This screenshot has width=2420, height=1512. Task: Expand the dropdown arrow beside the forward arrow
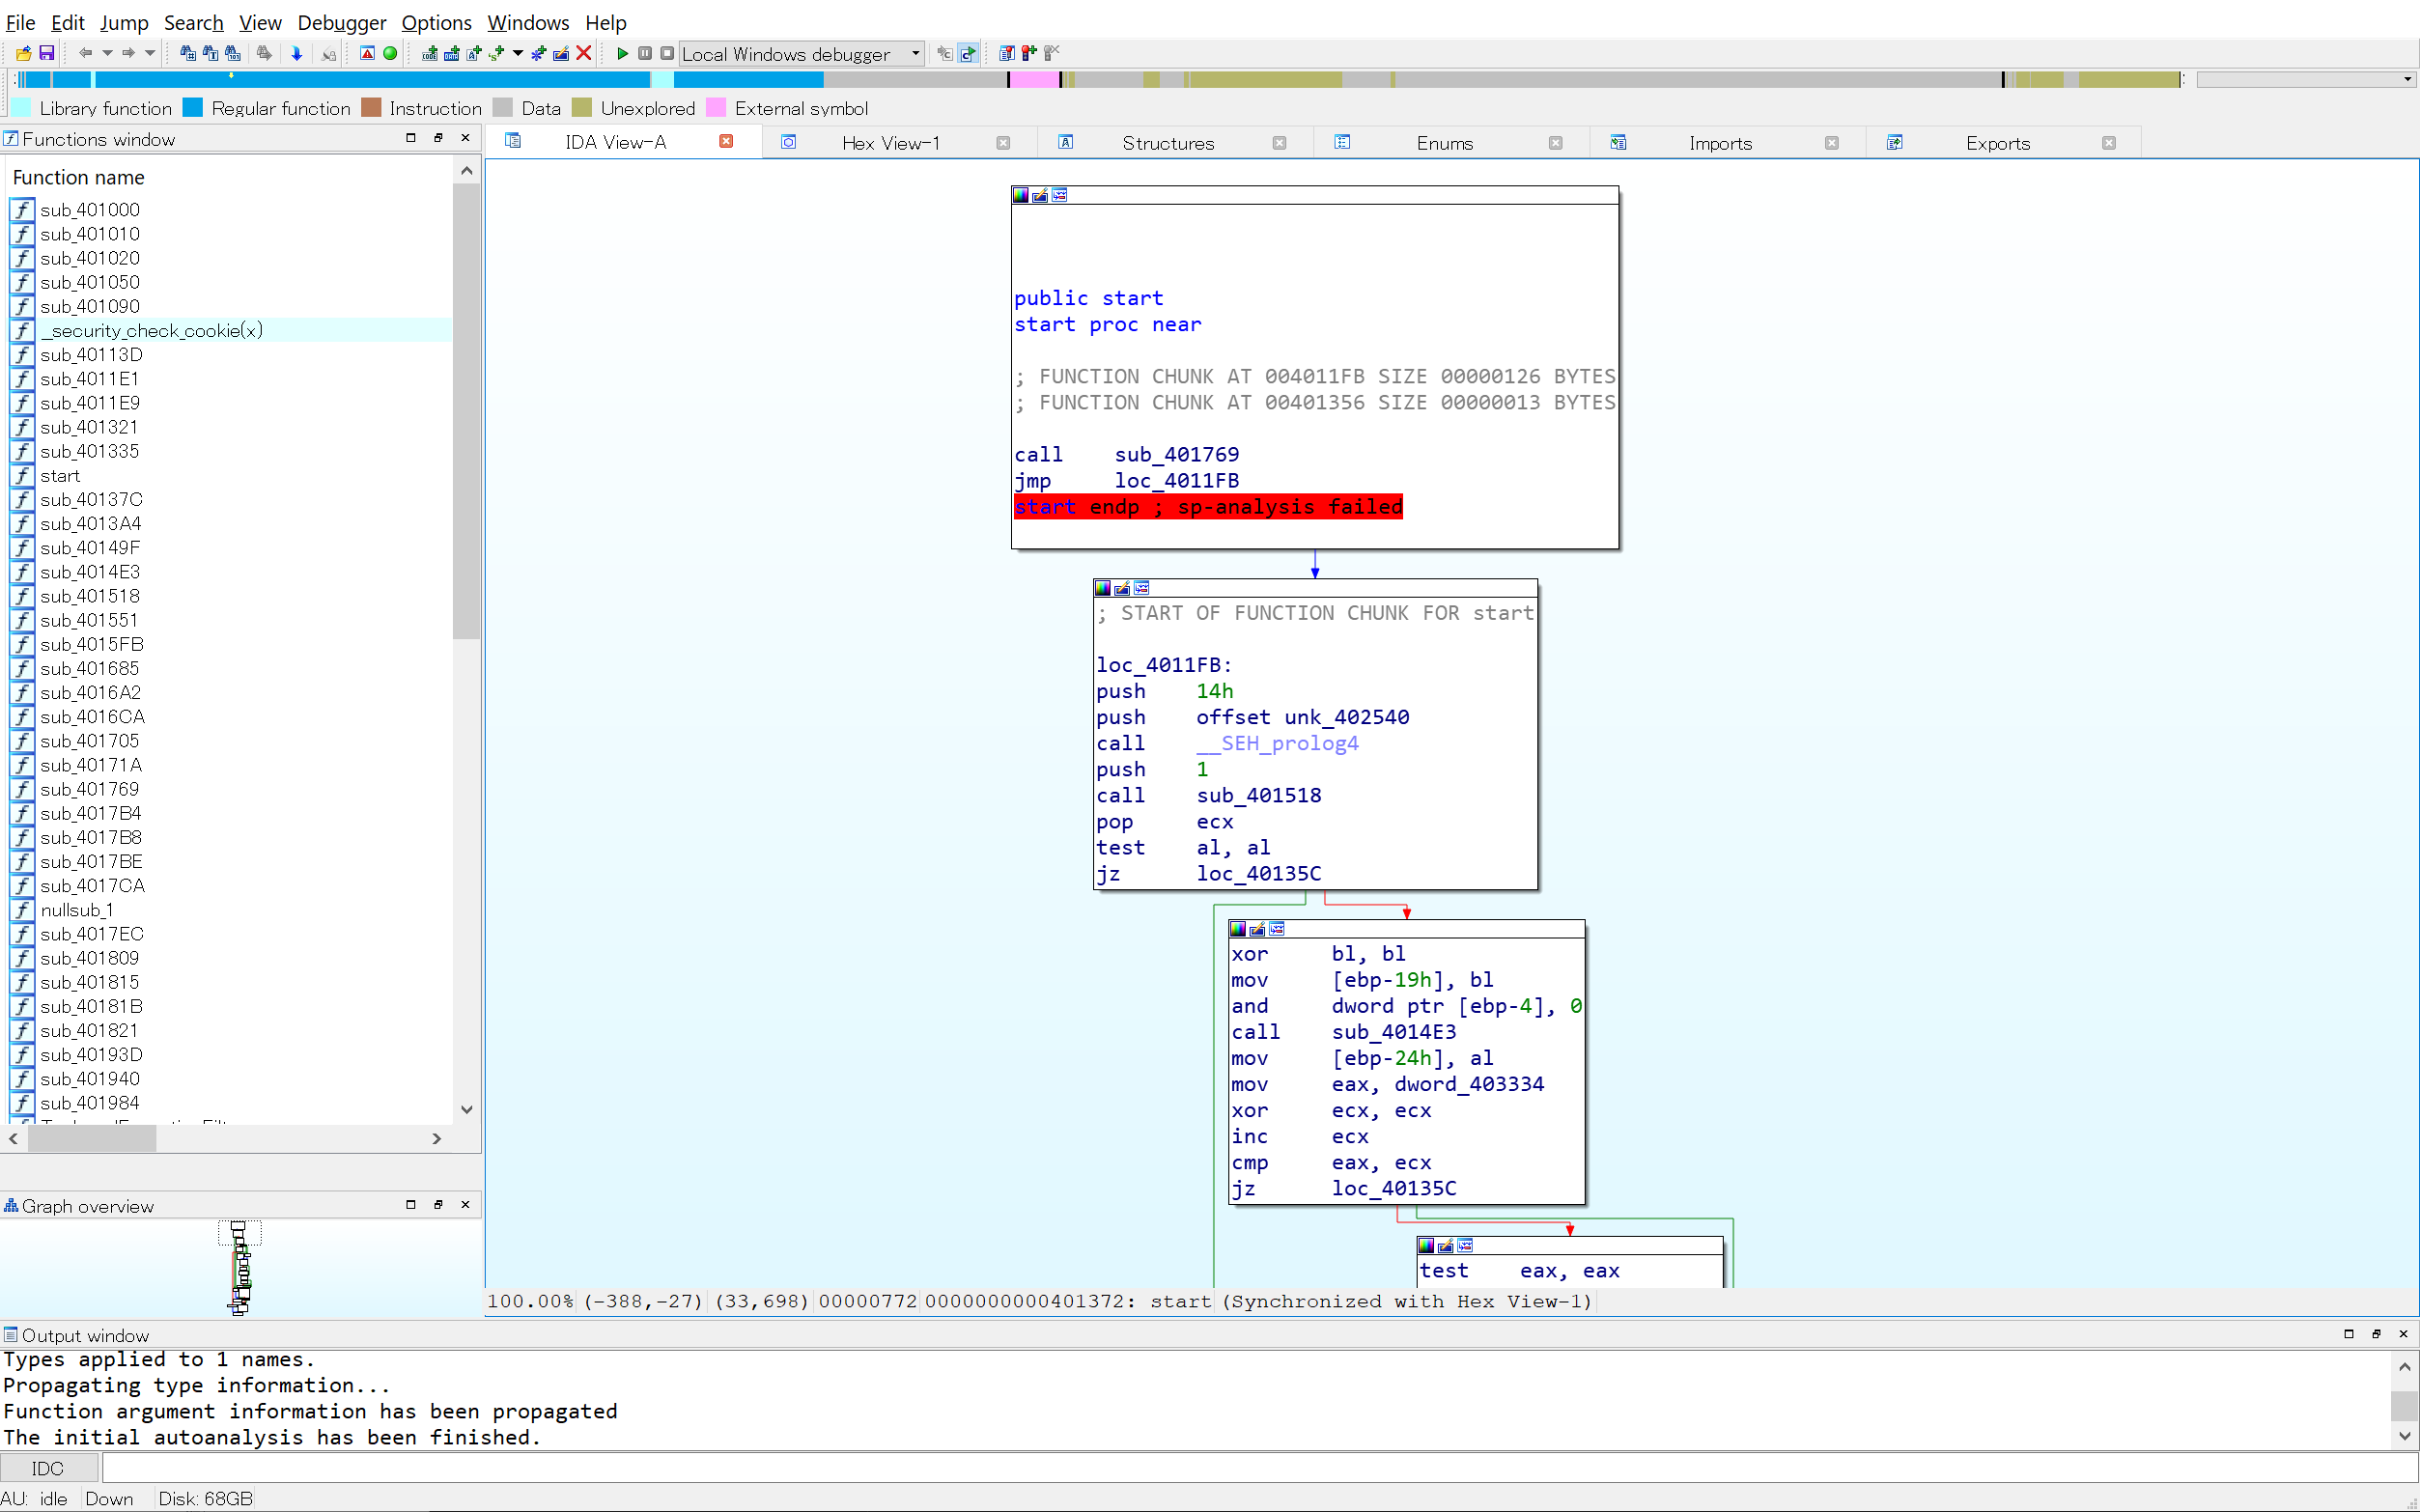click(150, 54)
